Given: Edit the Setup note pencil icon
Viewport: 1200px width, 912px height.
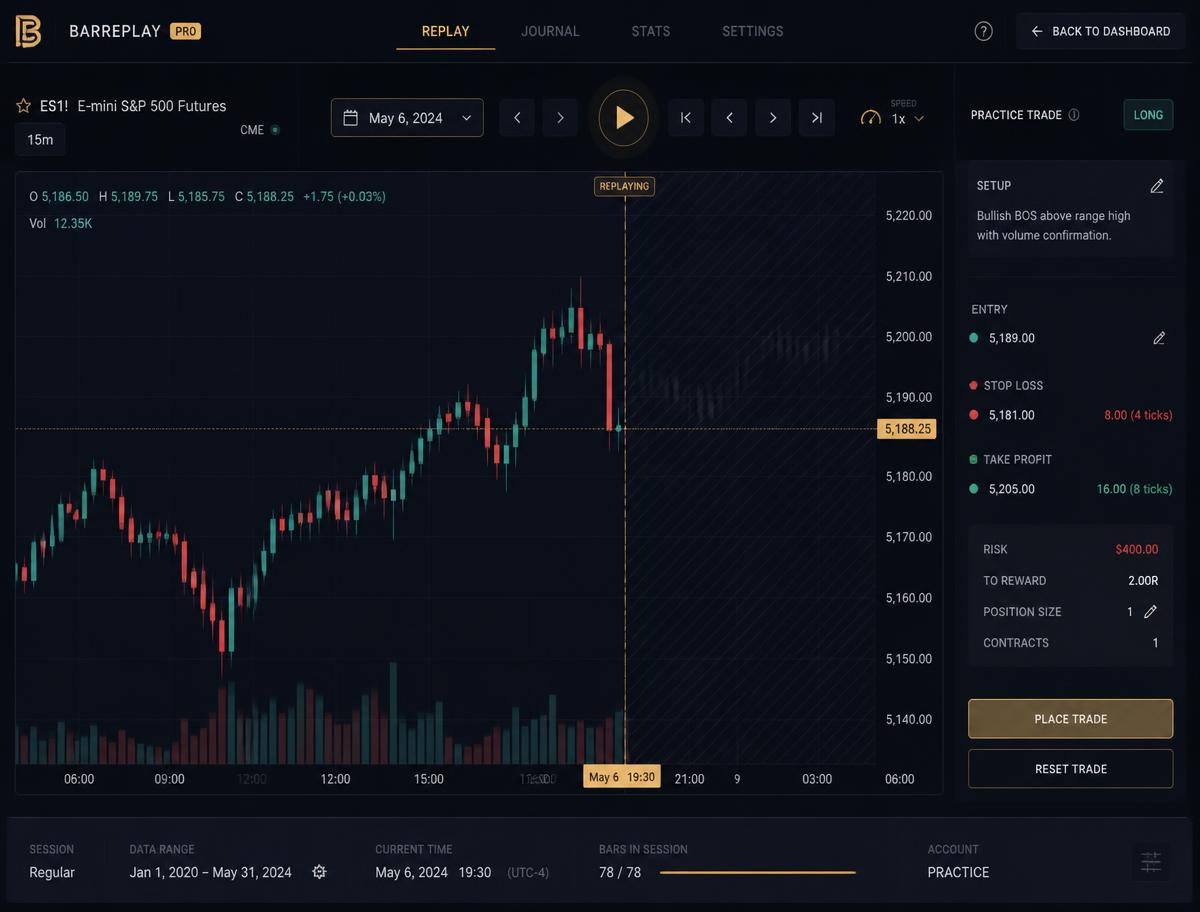Looking at the screenshot, I should pyautogui.click(x=1157, y=186).
